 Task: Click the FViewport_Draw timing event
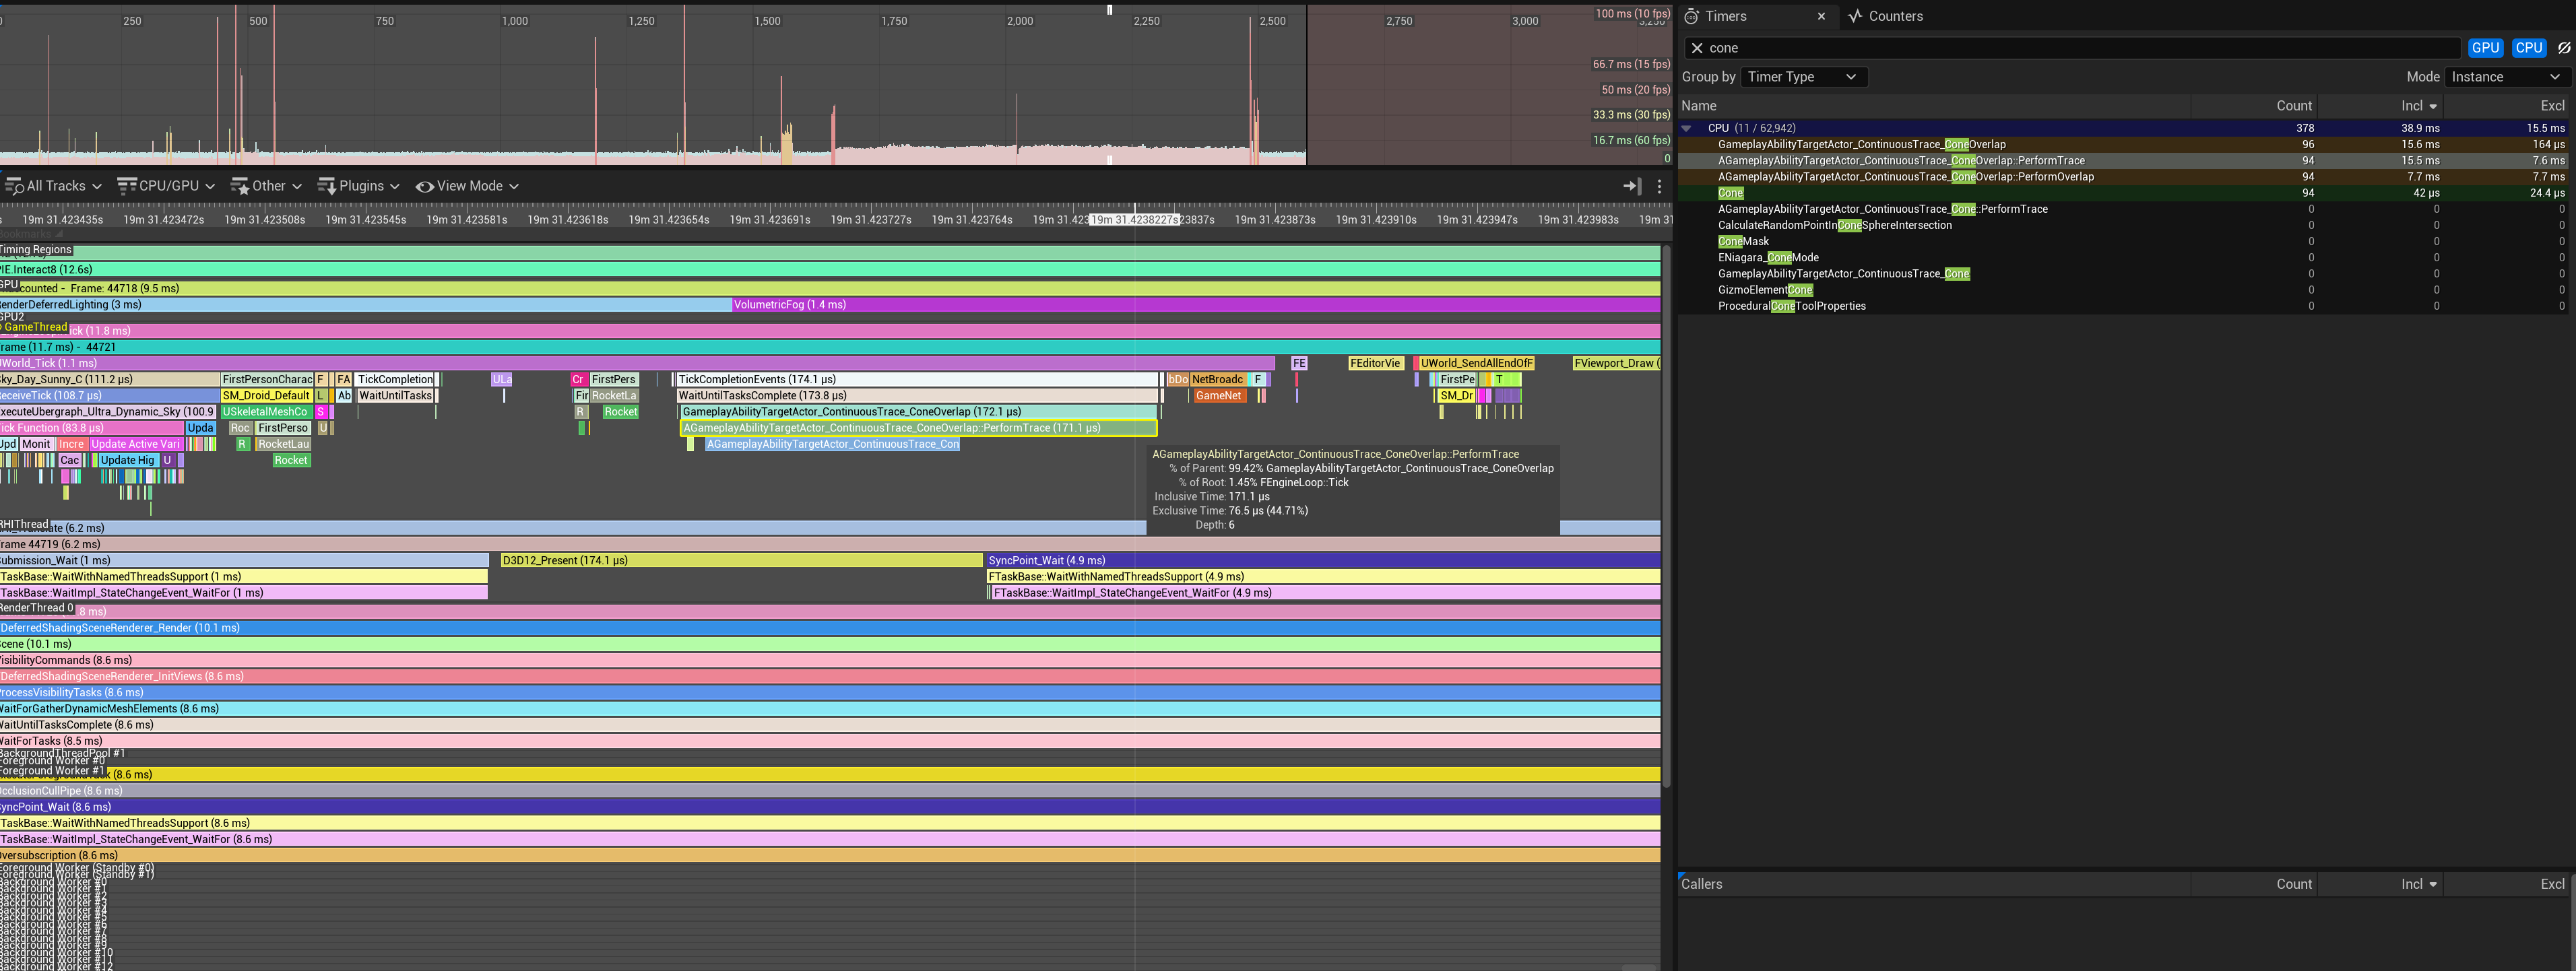coord(1616,363)
